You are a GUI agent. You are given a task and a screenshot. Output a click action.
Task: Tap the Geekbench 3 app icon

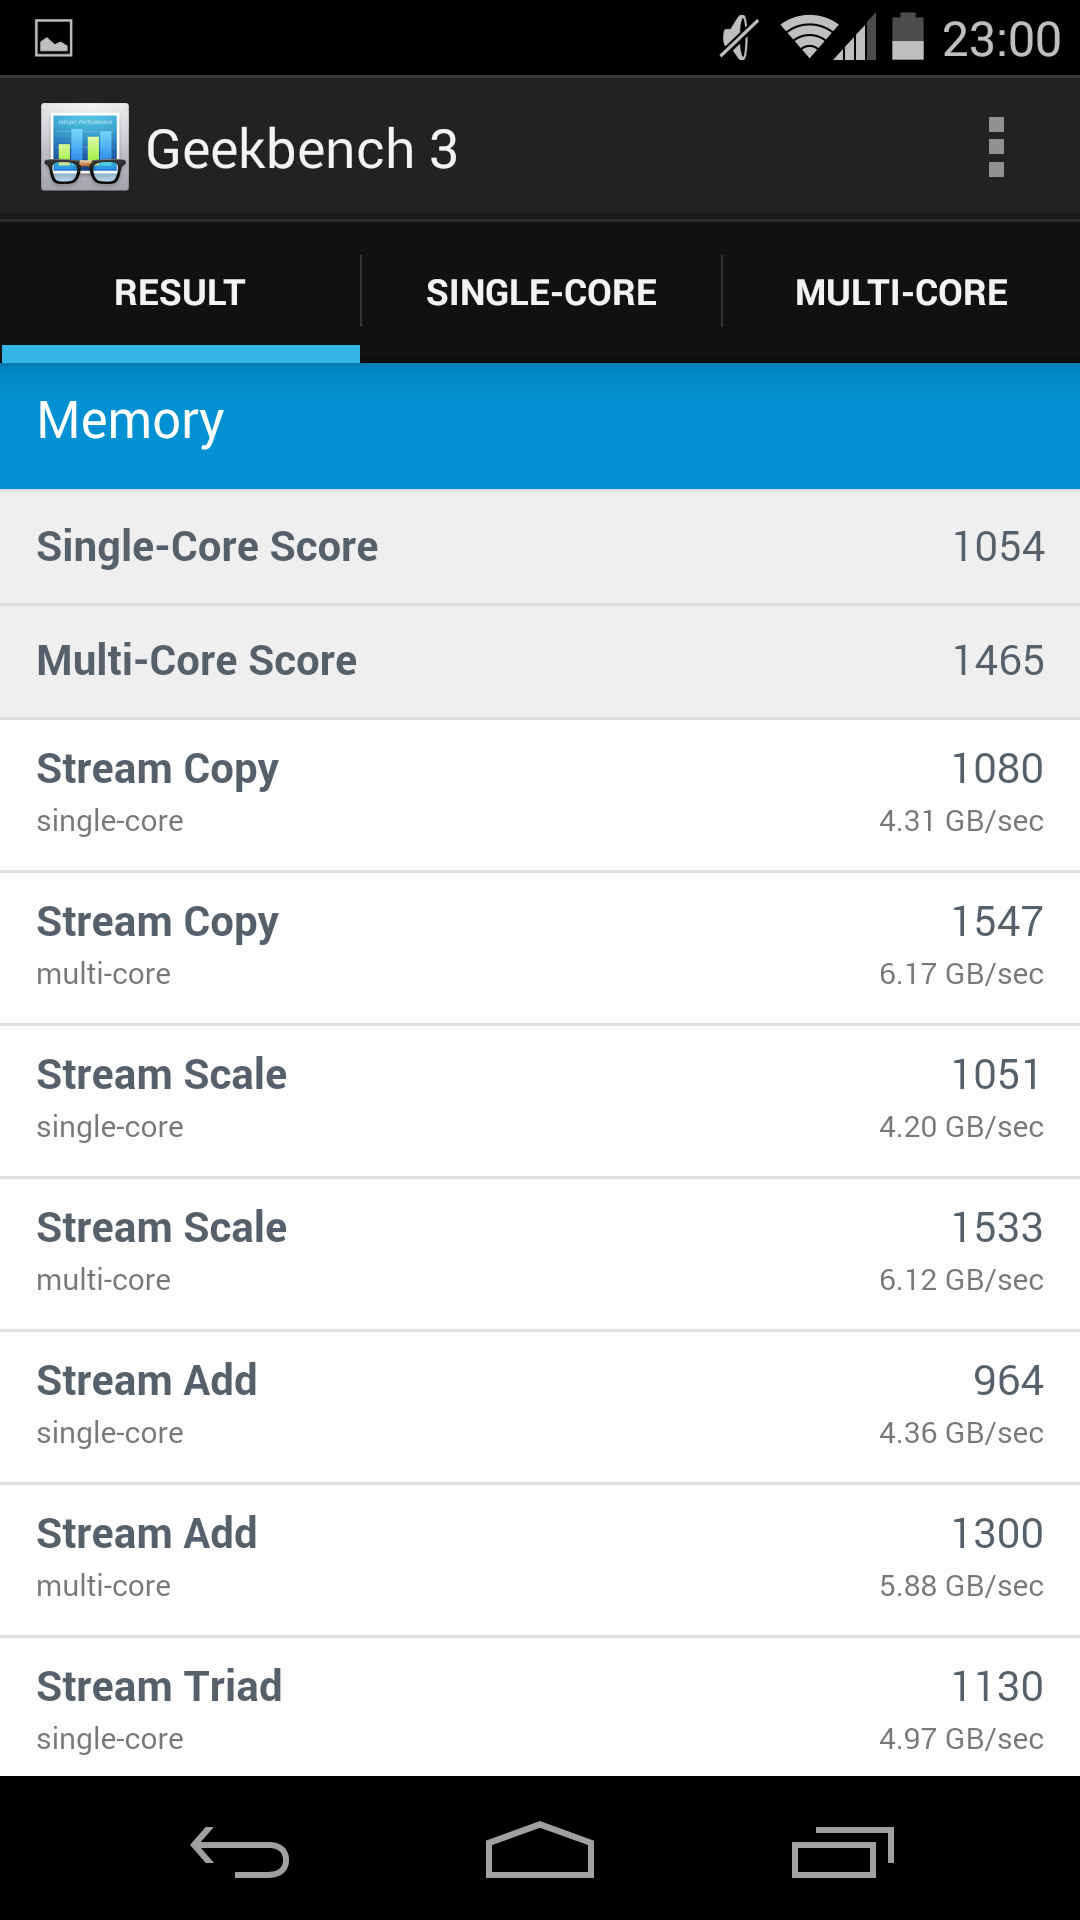(x=85, y=147)
